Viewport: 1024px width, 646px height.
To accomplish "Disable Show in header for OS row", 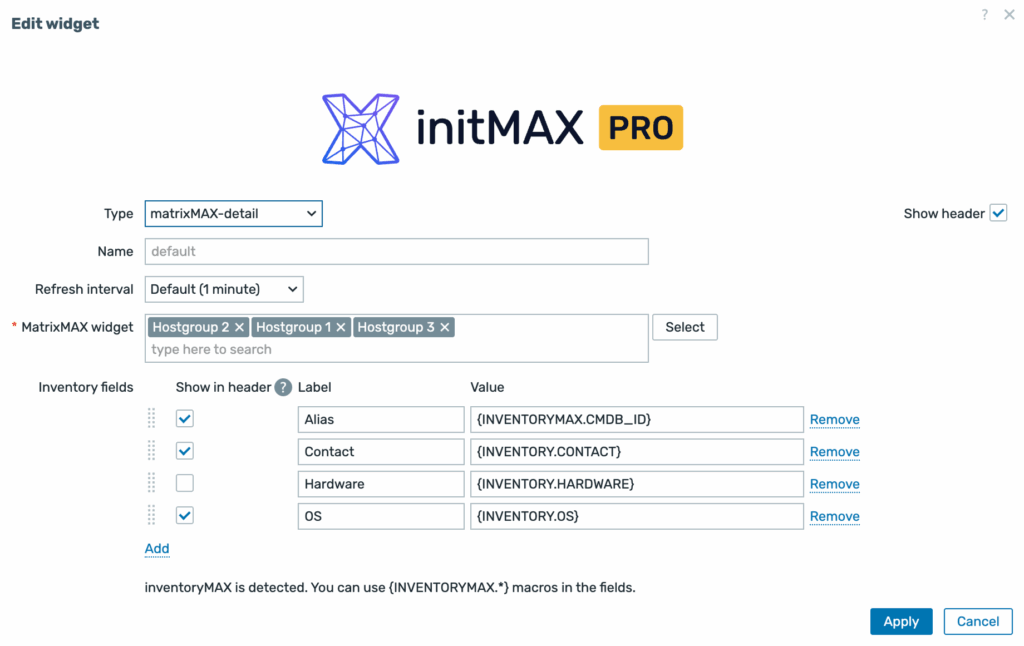I will pyautogui.click(x=185, y=516).
